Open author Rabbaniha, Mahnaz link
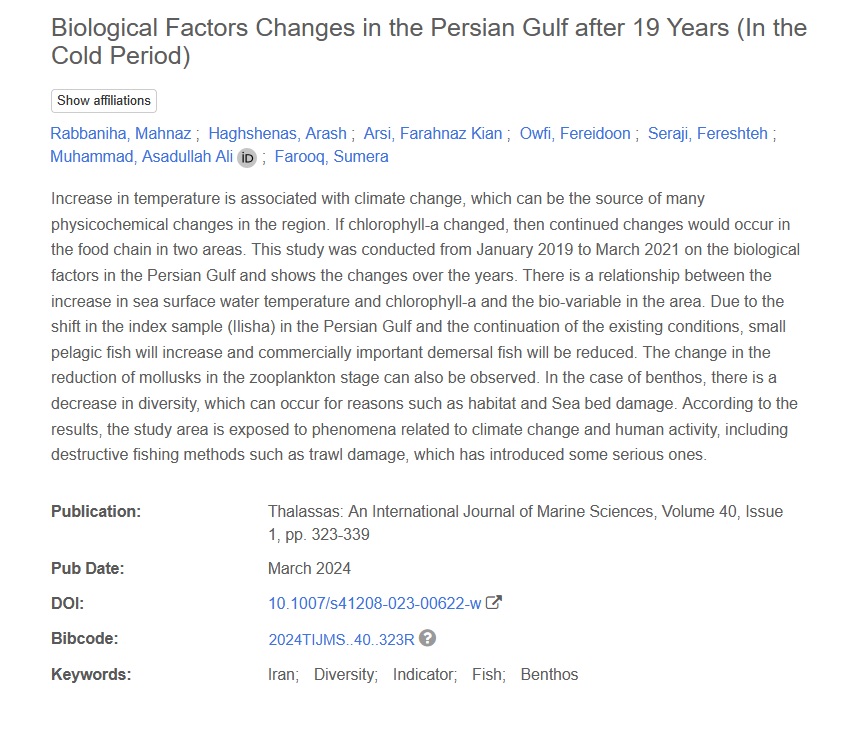The image size is (861, 741). [121, 133]
